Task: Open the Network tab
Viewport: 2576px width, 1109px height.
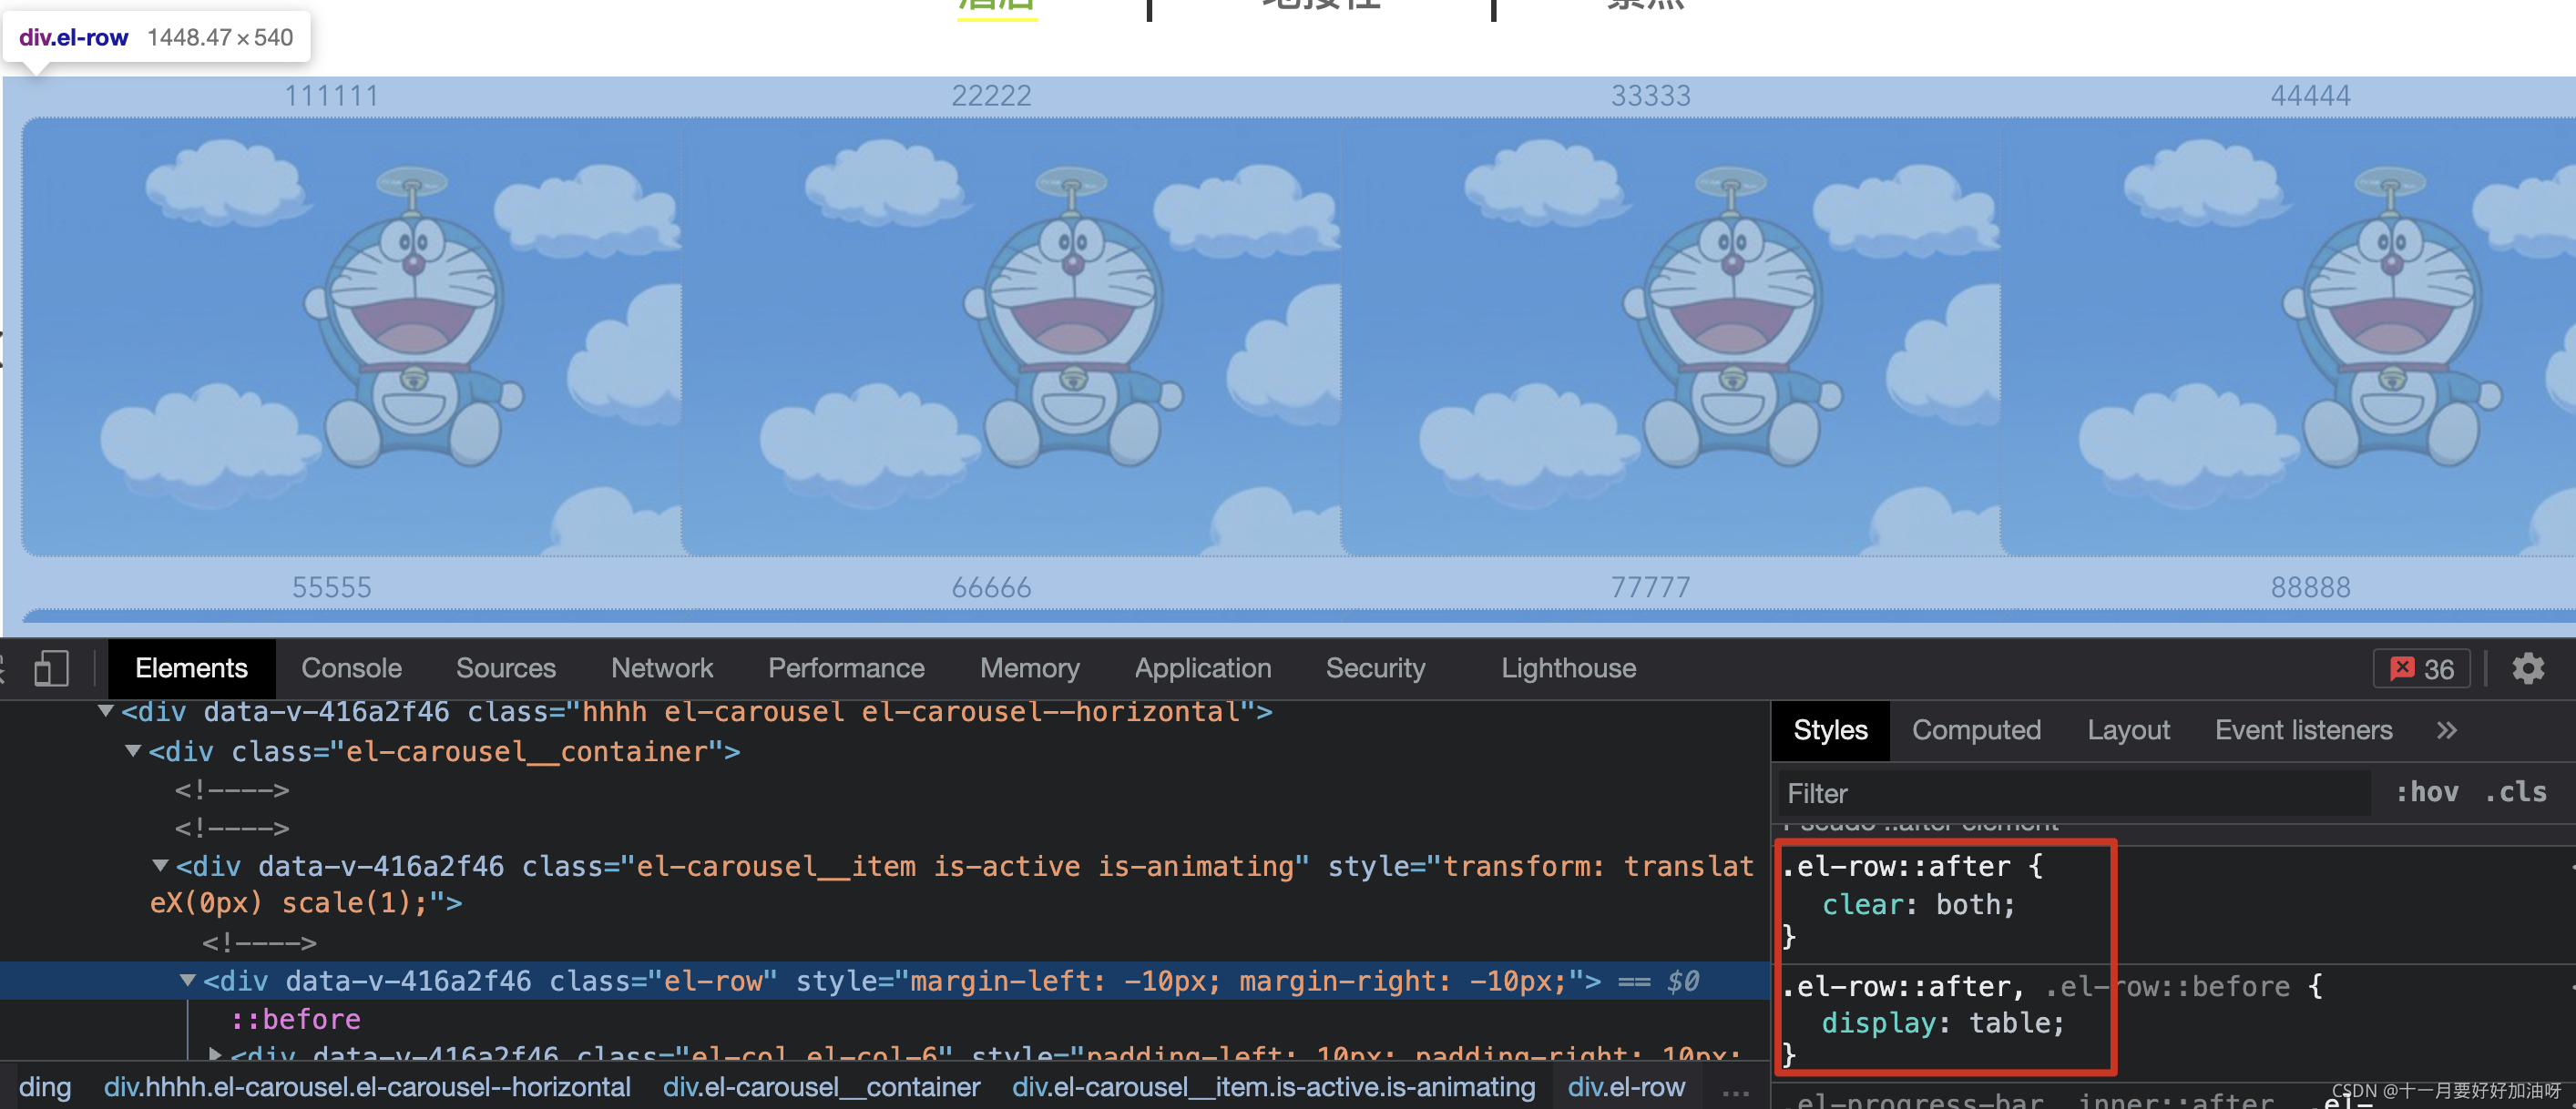Action: pyautogui.click(x=661, y=668)
